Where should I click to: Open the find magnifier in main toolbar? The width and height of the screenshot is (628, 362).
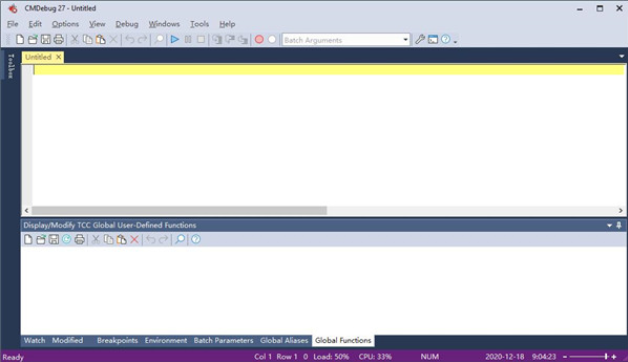tap(159, 39)
